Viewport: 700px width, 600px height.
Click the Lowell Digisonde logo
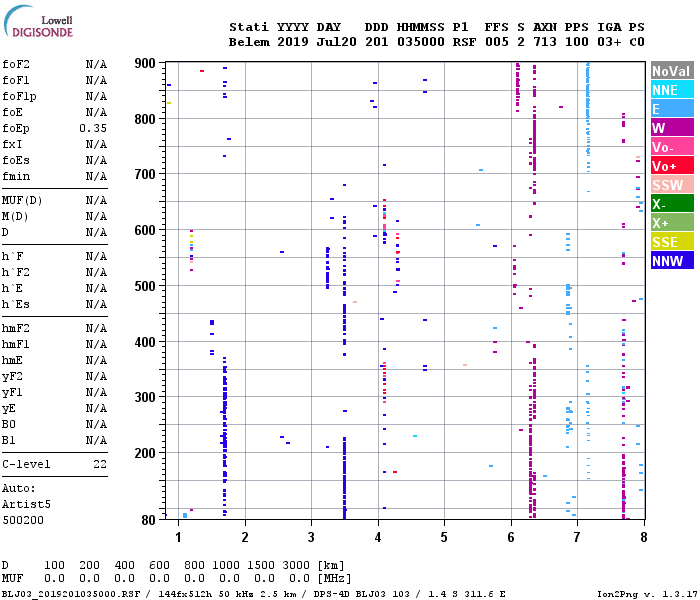(39, 22)
